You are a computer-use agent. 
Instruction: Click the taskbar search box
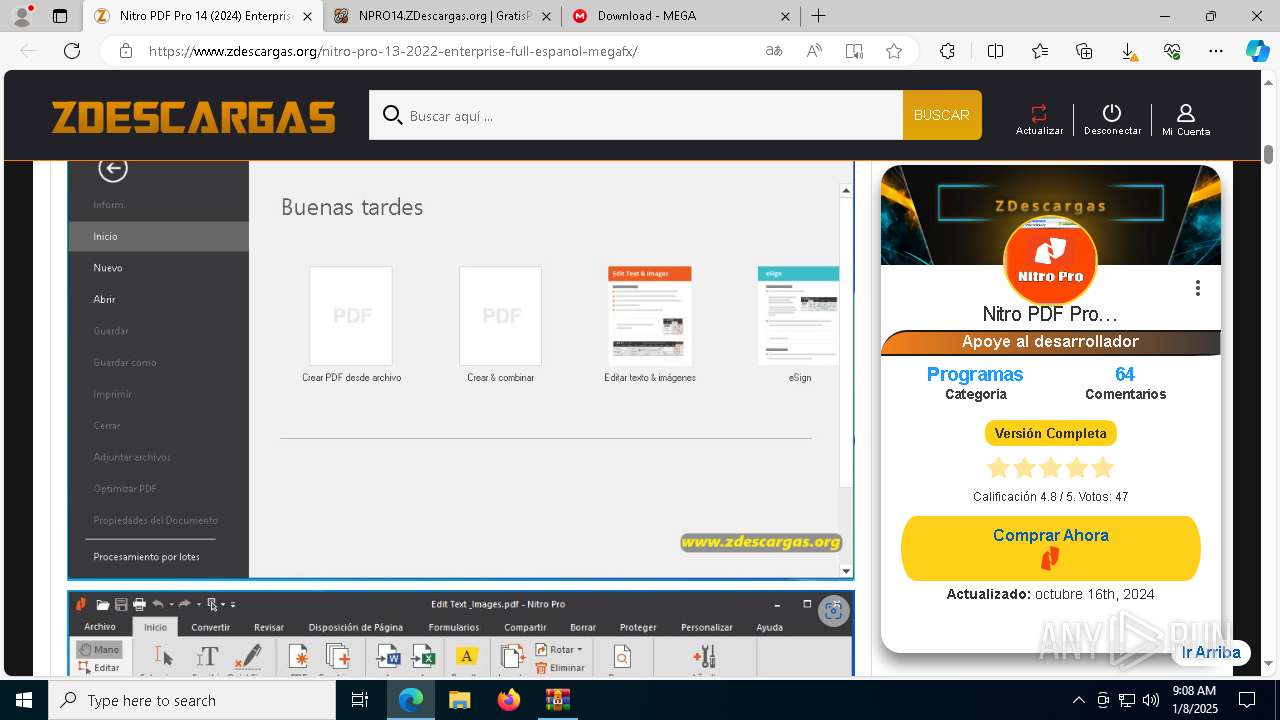192,700
